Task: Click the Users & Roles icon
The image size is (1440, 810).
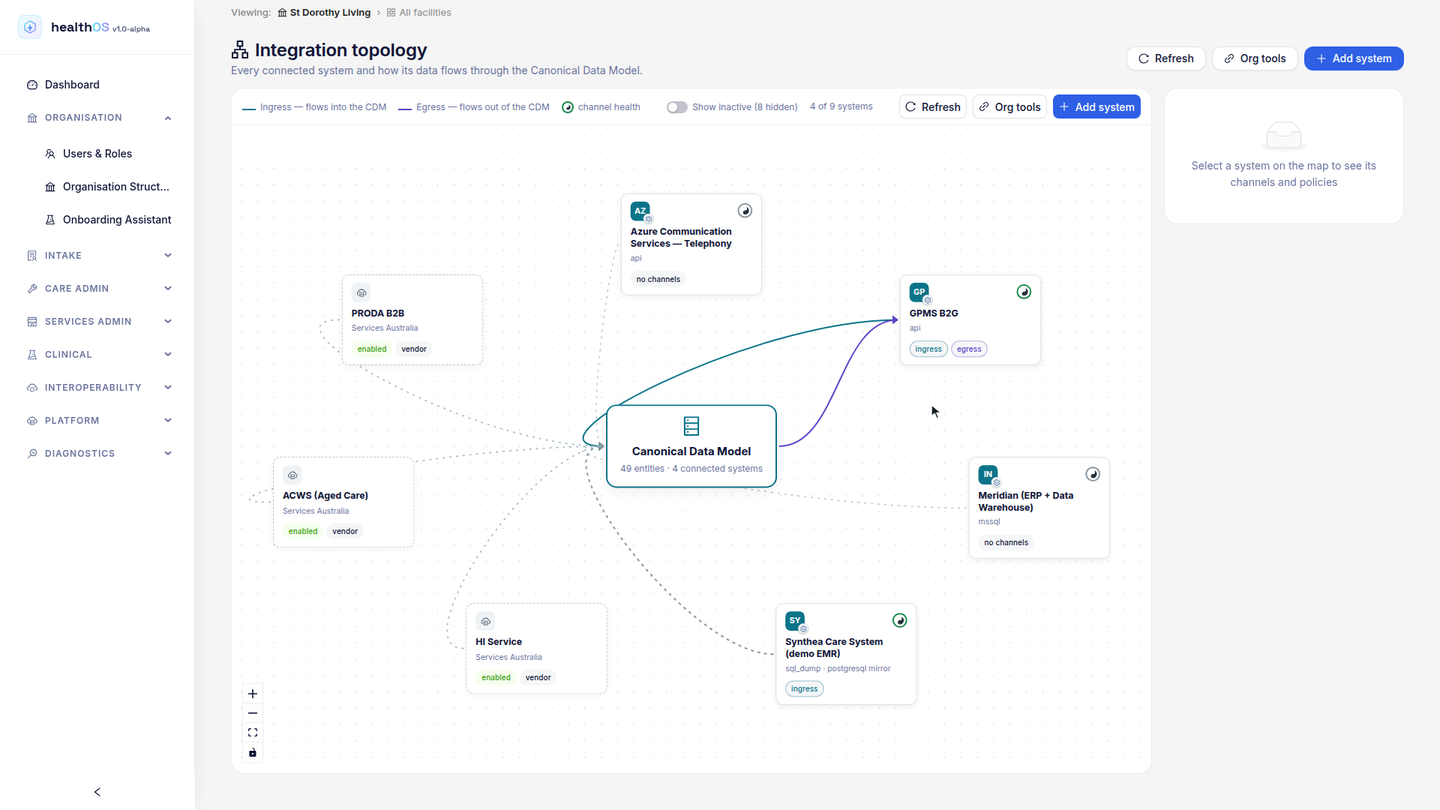Action: coord(51,154)
